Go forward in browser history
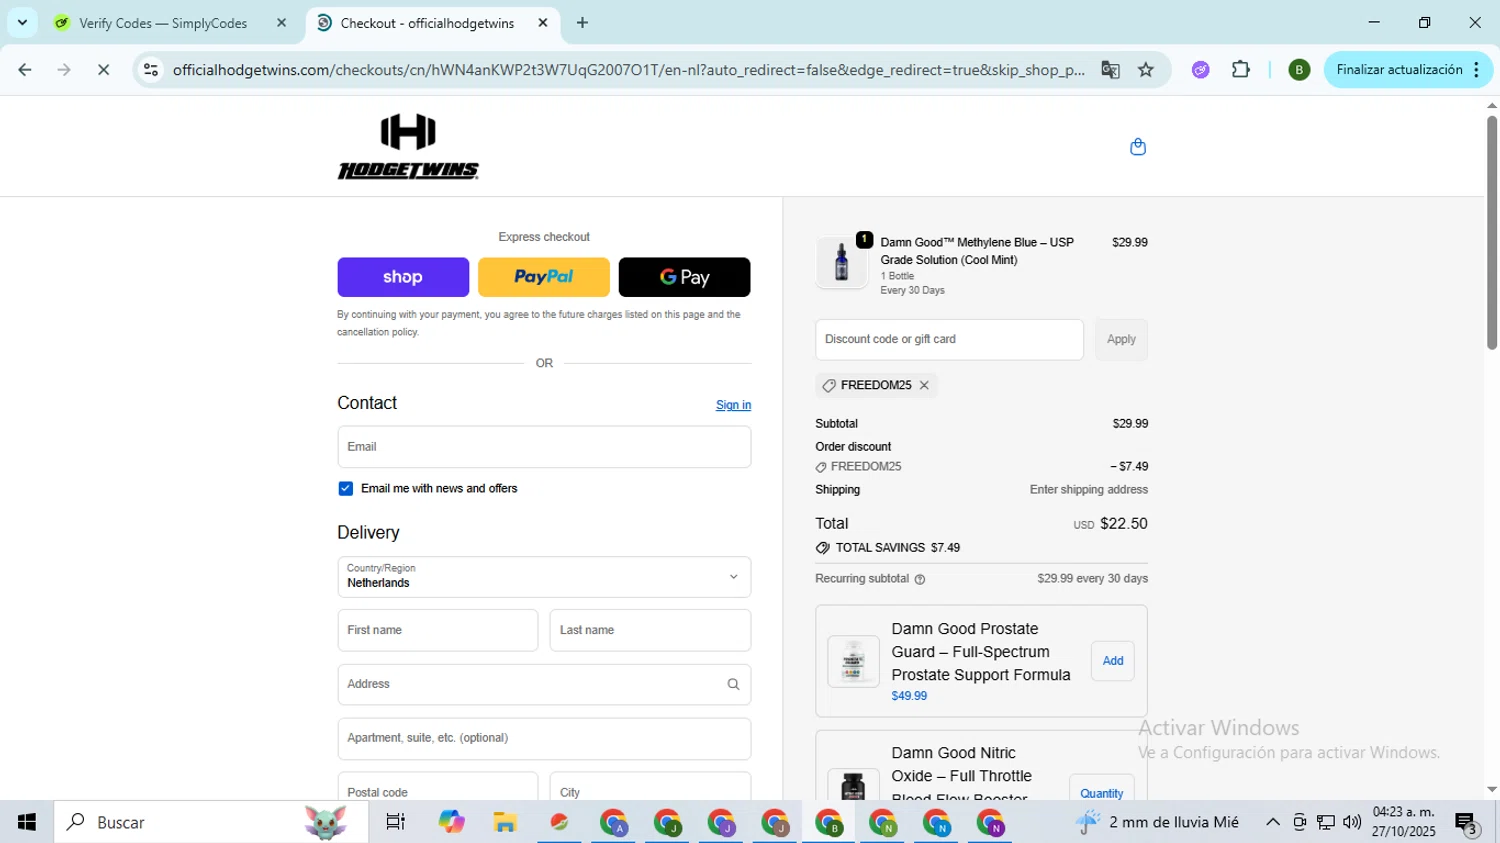The width and height of the screenshot is (1500, 843). tap(64, 70)
